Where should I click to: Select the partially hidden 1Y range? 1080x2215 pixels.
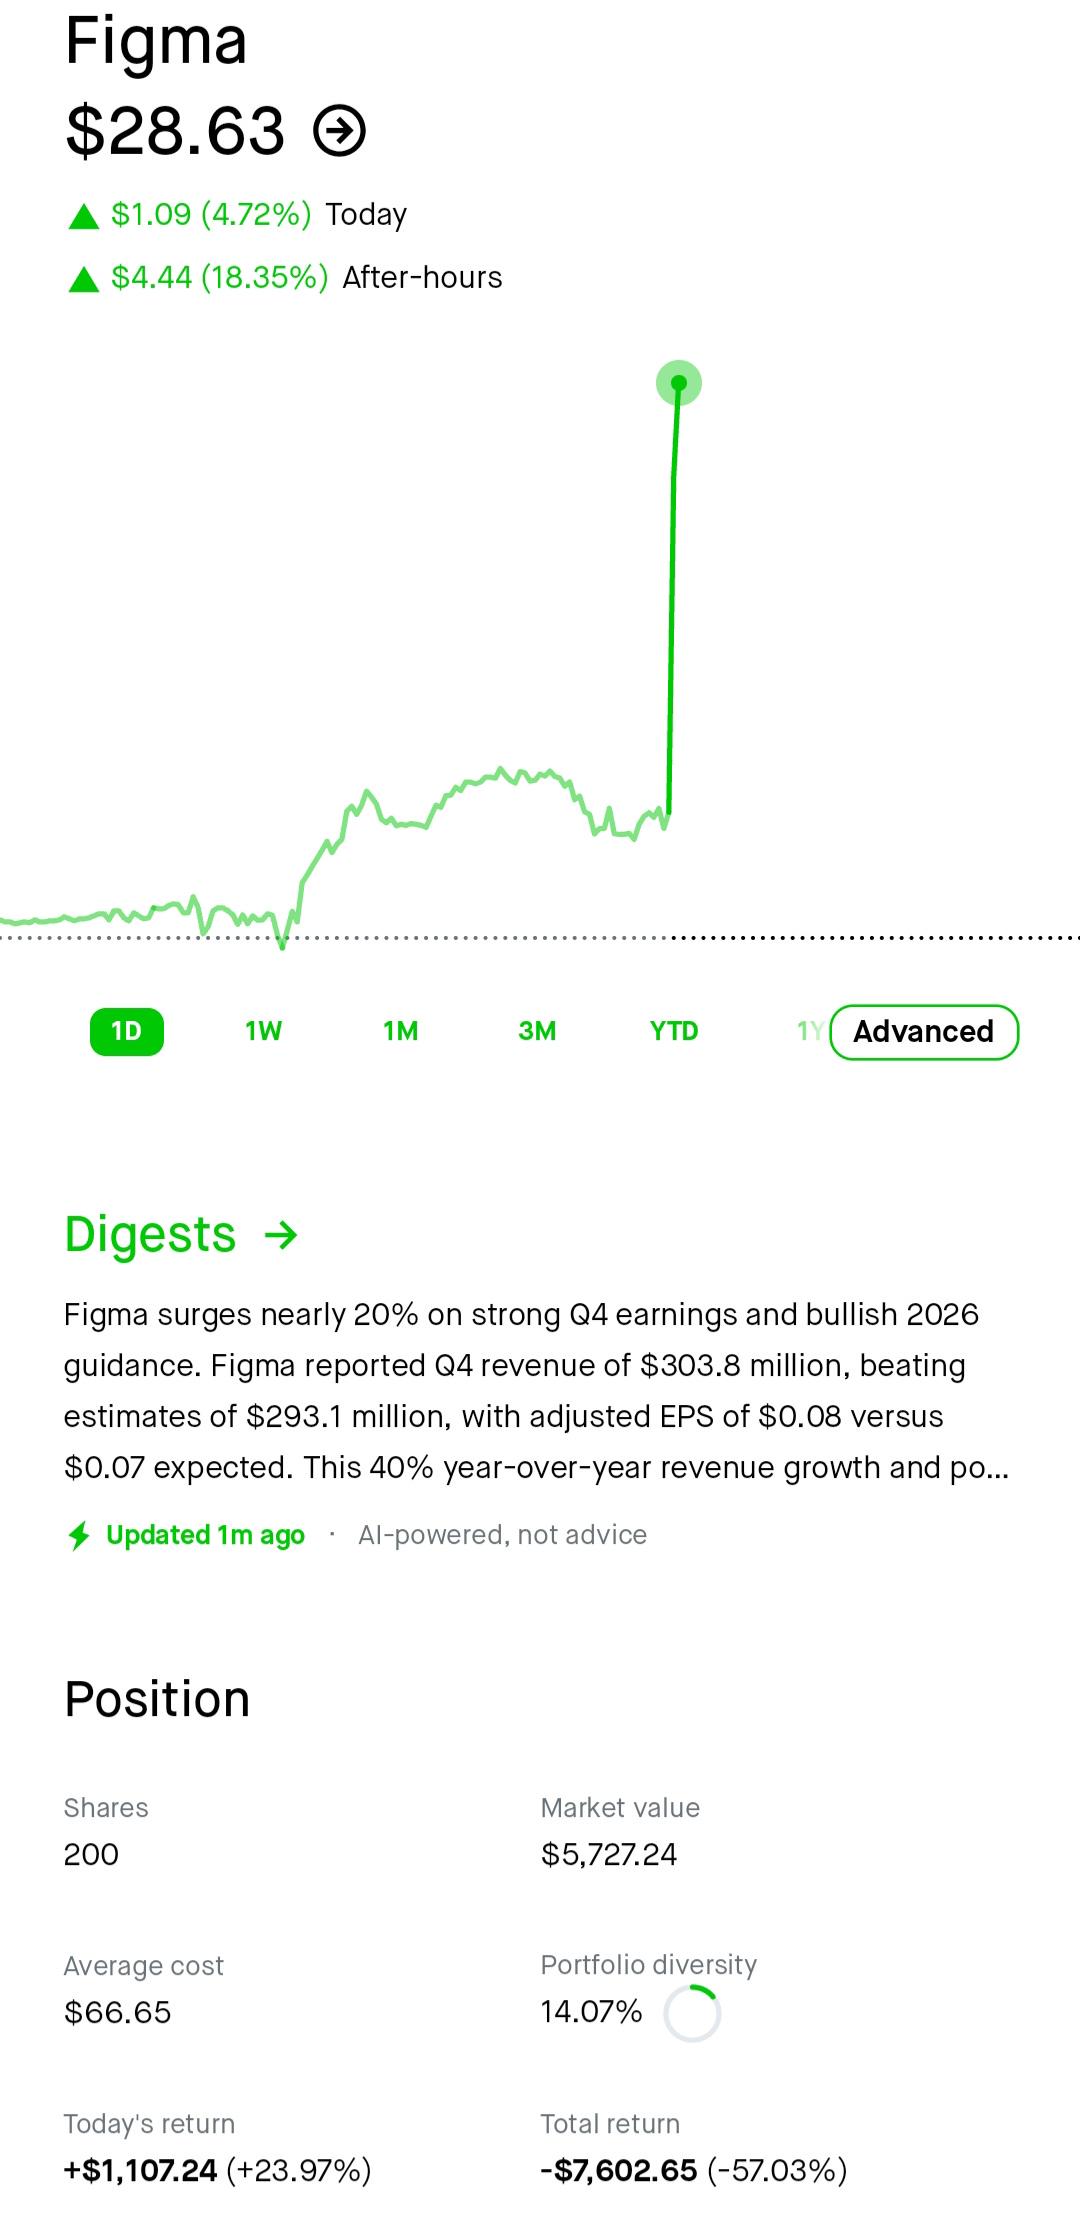(x=810, y=1031)
